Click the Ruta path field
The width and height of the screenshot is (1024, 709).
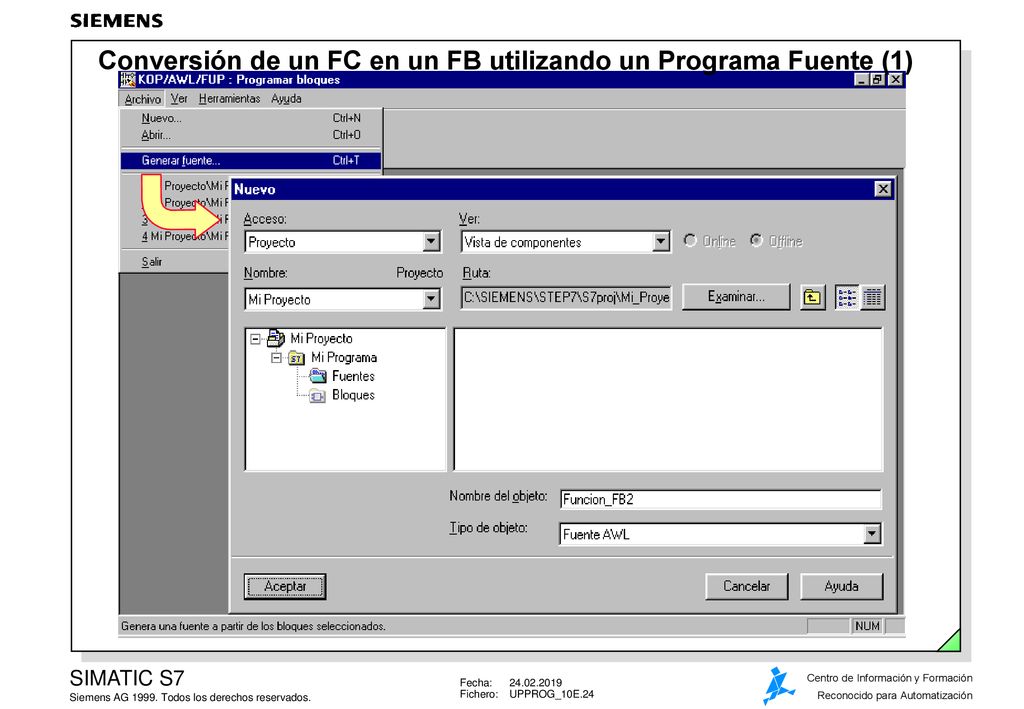566,298
